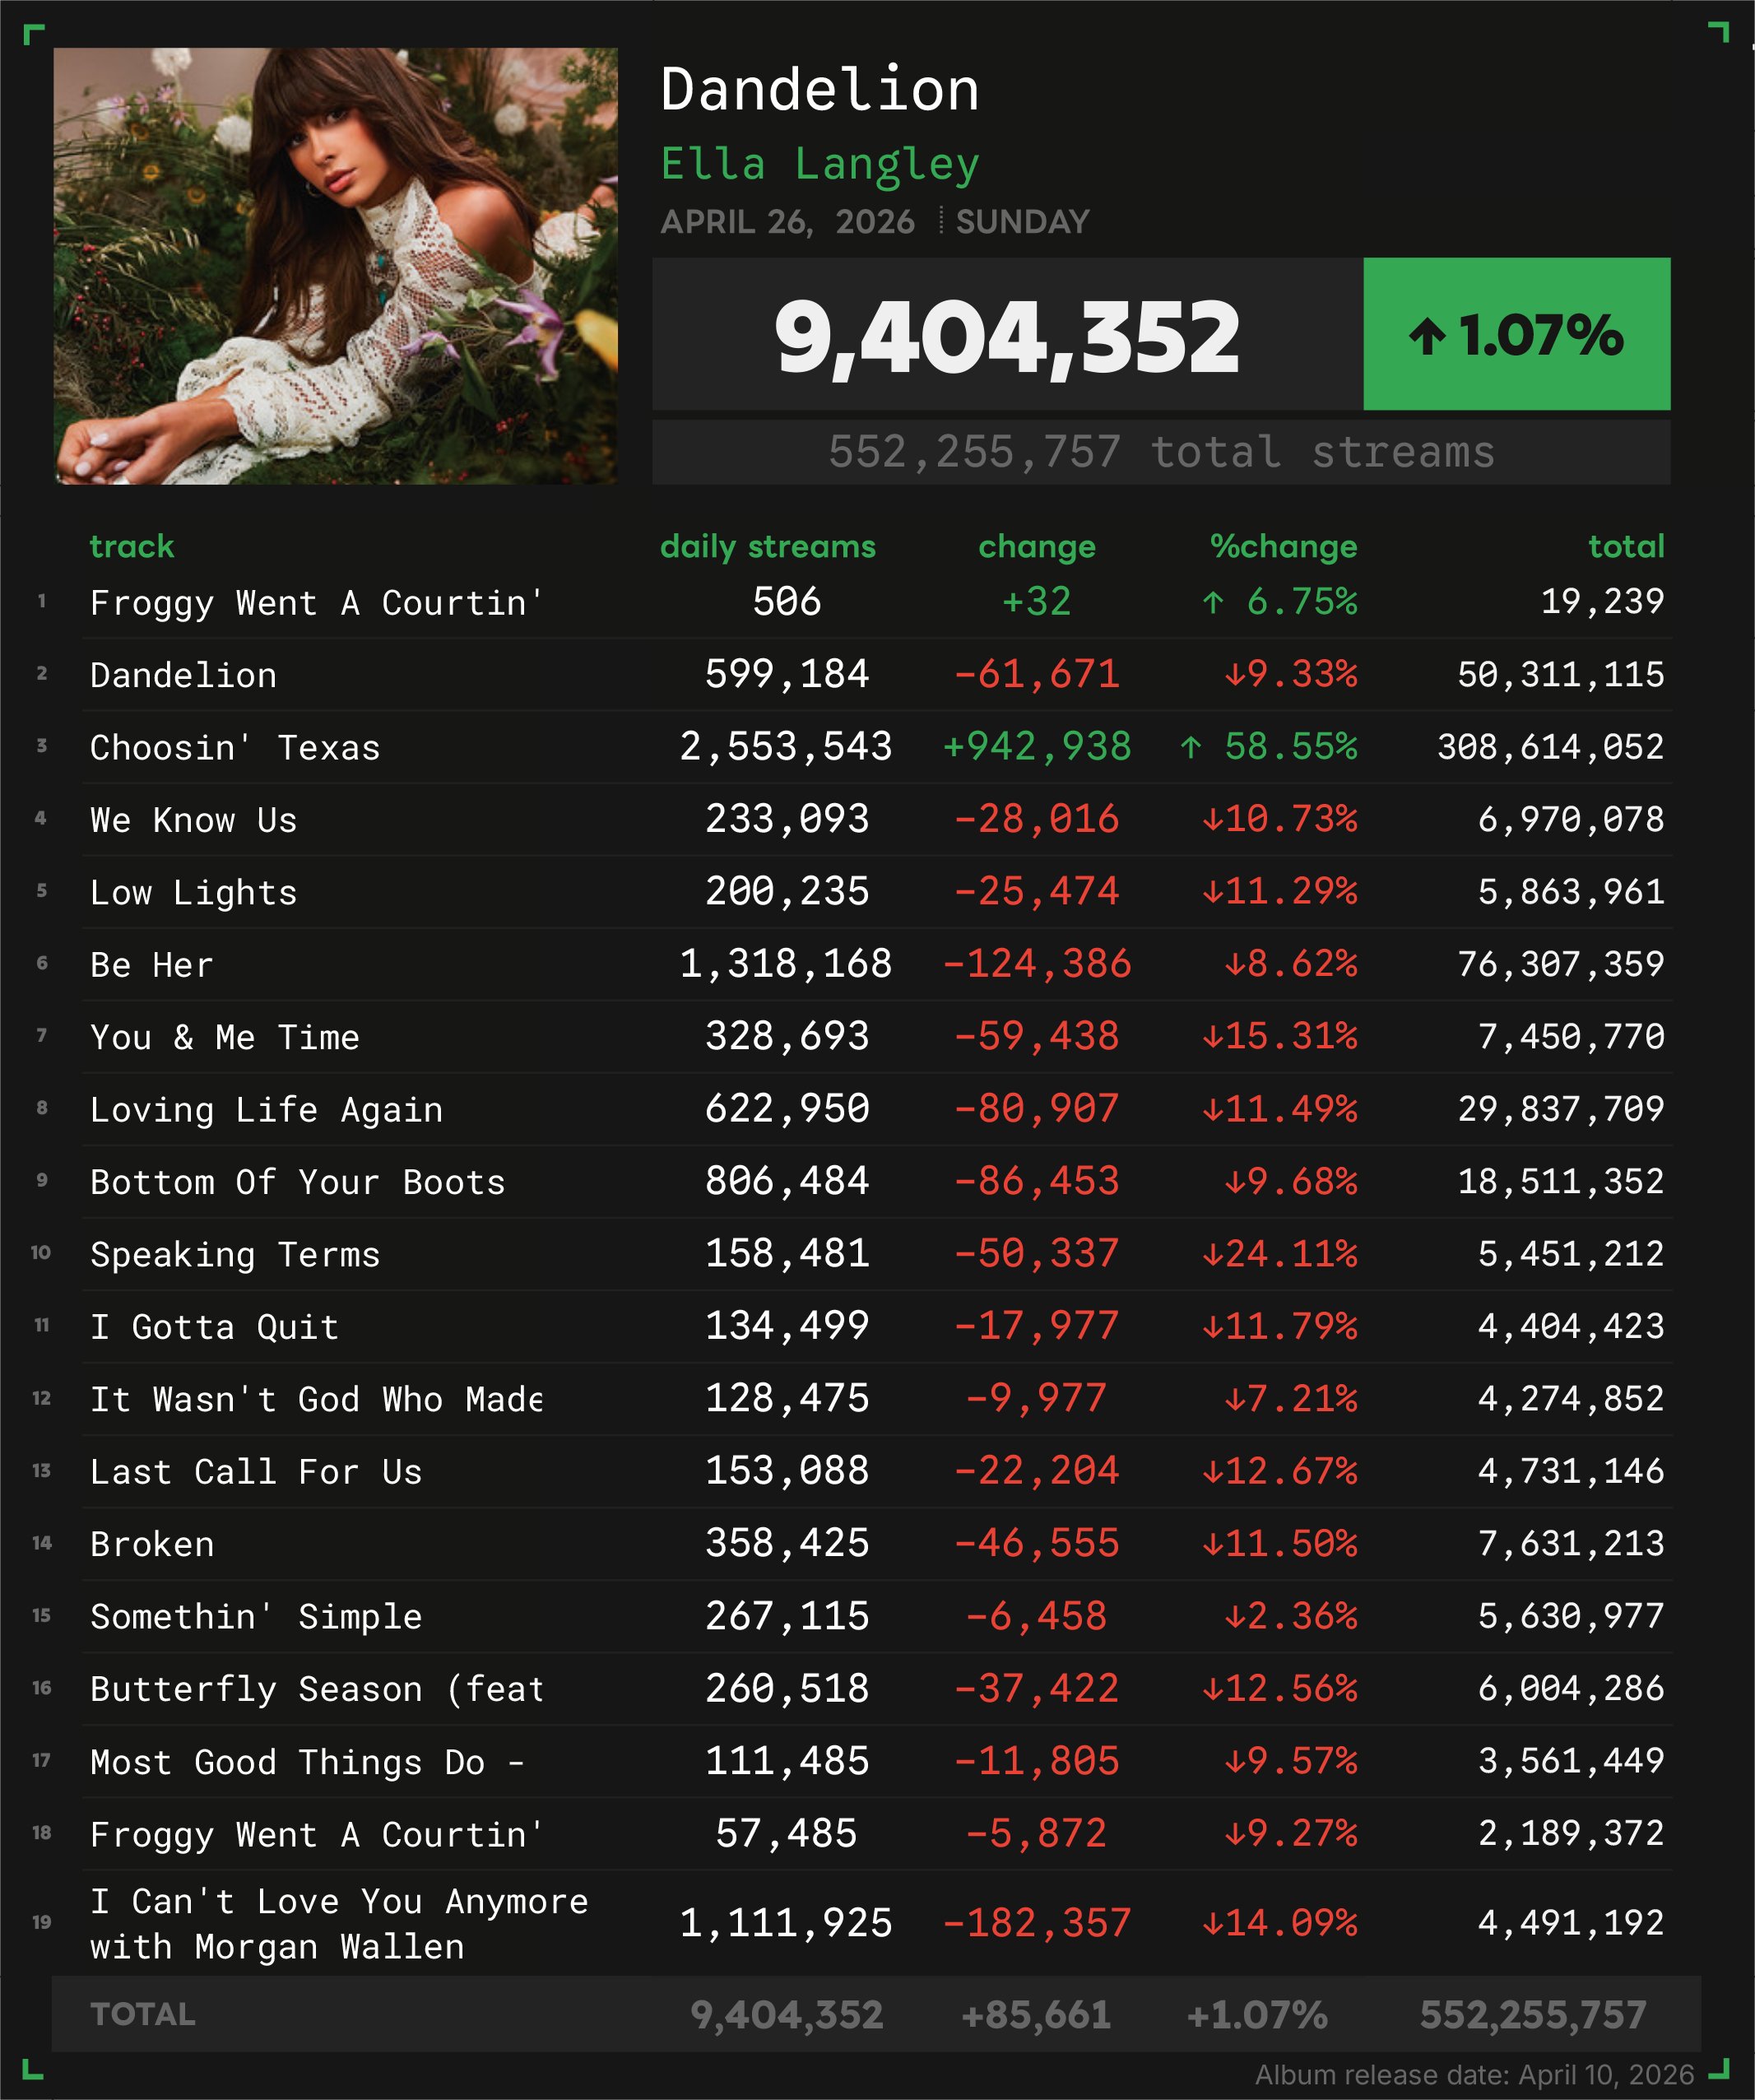Click the down arrow next to 8.62%
Image resolution: width=1755 pixels, height=2100 pixels.
pos(1234,965)
